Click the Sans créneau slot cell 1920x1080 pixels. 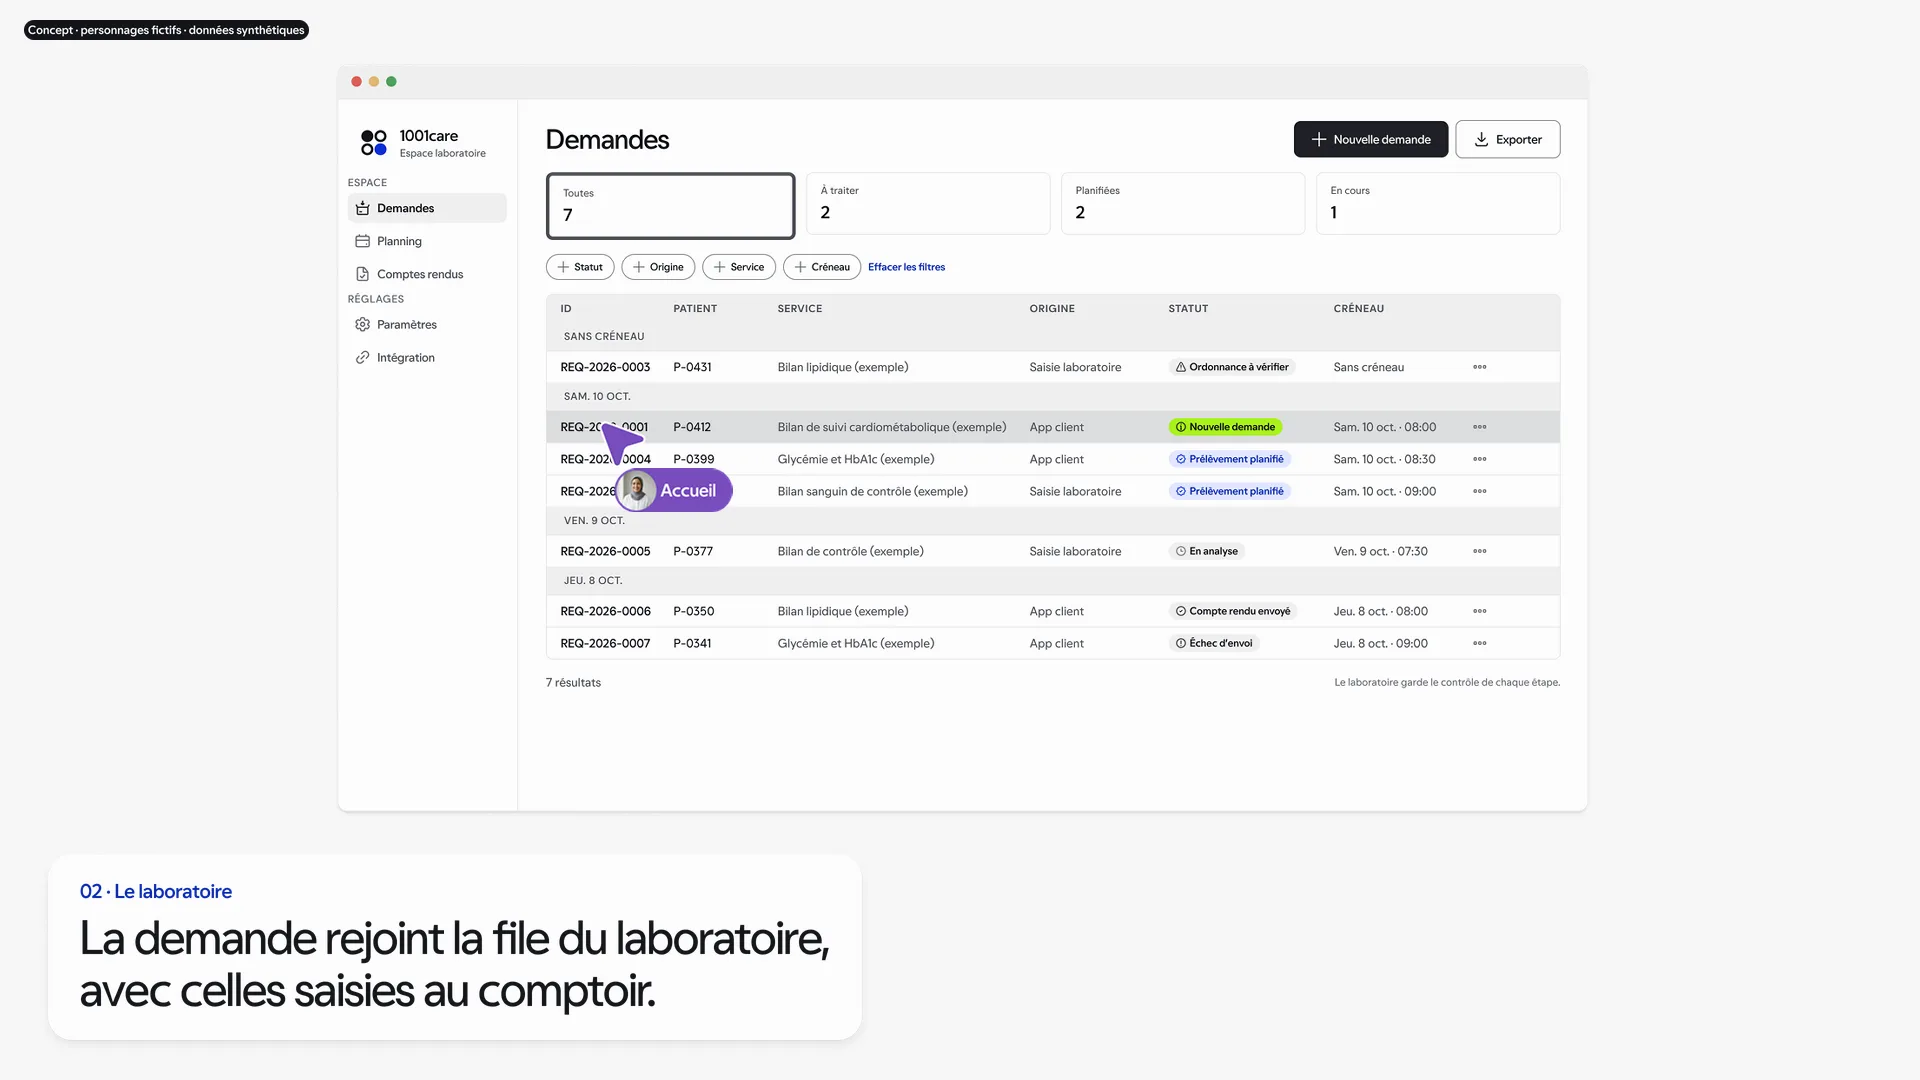click(x=1368, y=367)
